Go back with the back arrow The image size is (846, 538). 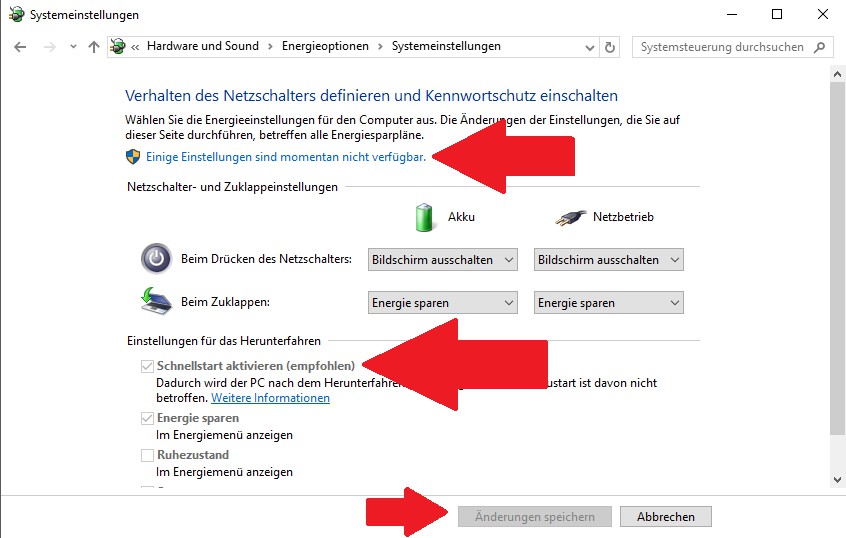20,47
